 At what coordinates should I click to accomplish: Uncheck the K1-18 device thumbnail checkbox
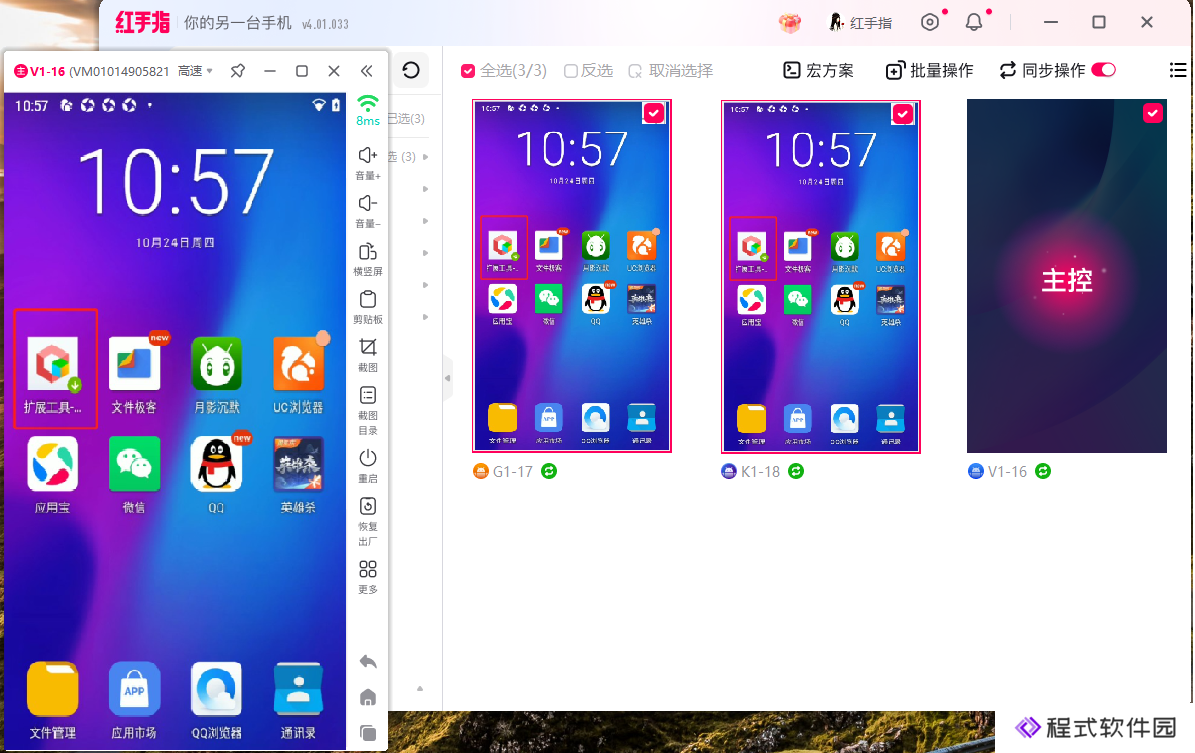coord(903,114)
